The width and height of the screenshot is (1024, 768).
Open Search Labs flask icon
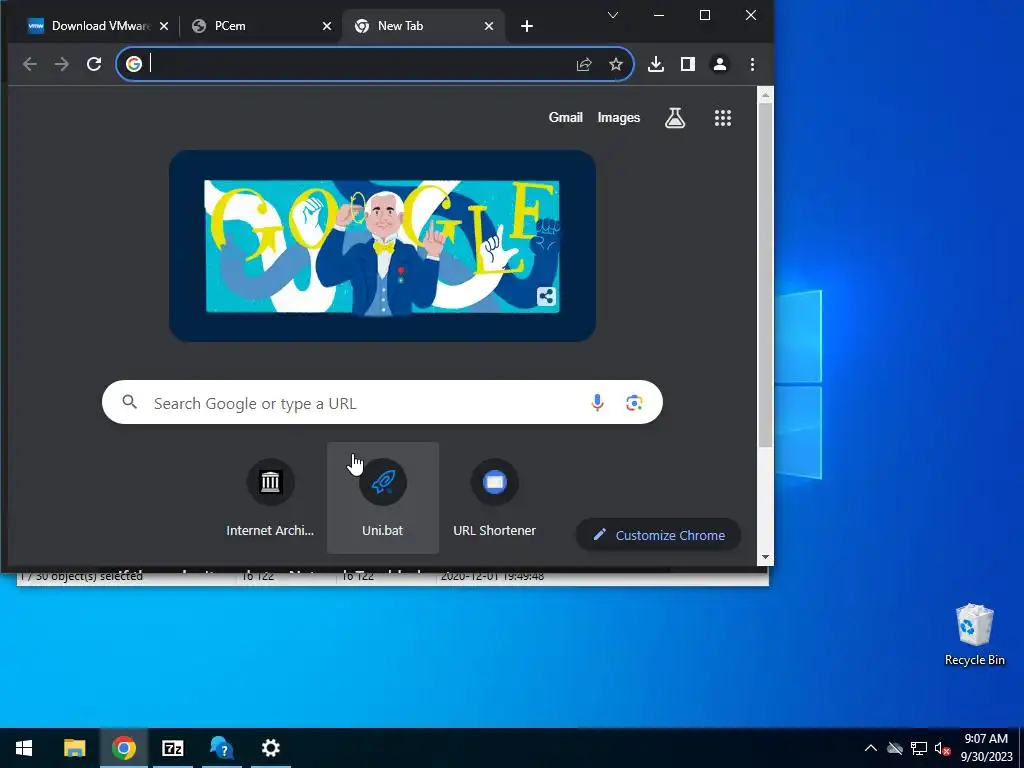click(675, 118)
